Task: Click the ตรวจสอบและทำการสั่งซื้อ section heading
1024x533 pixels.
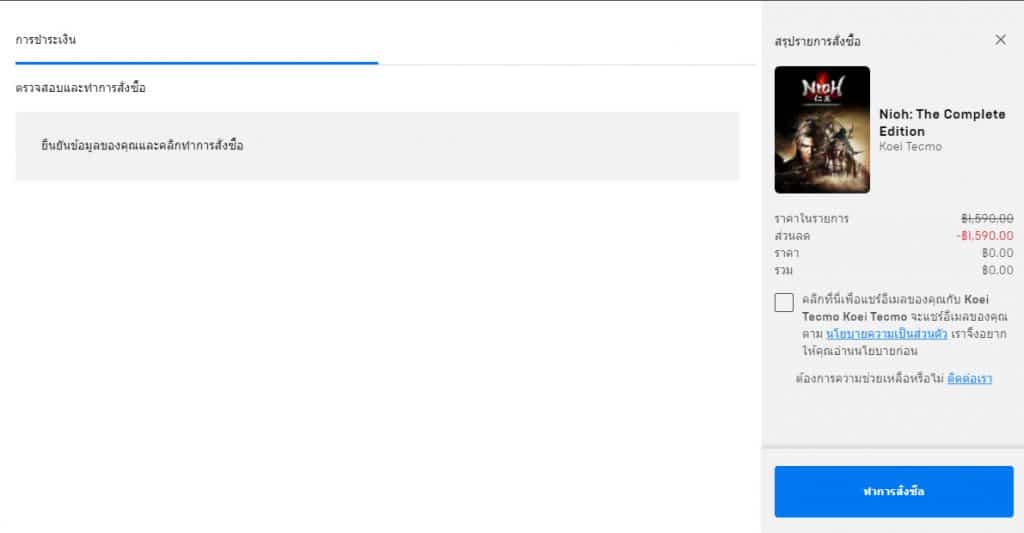Action: [80, 88]
